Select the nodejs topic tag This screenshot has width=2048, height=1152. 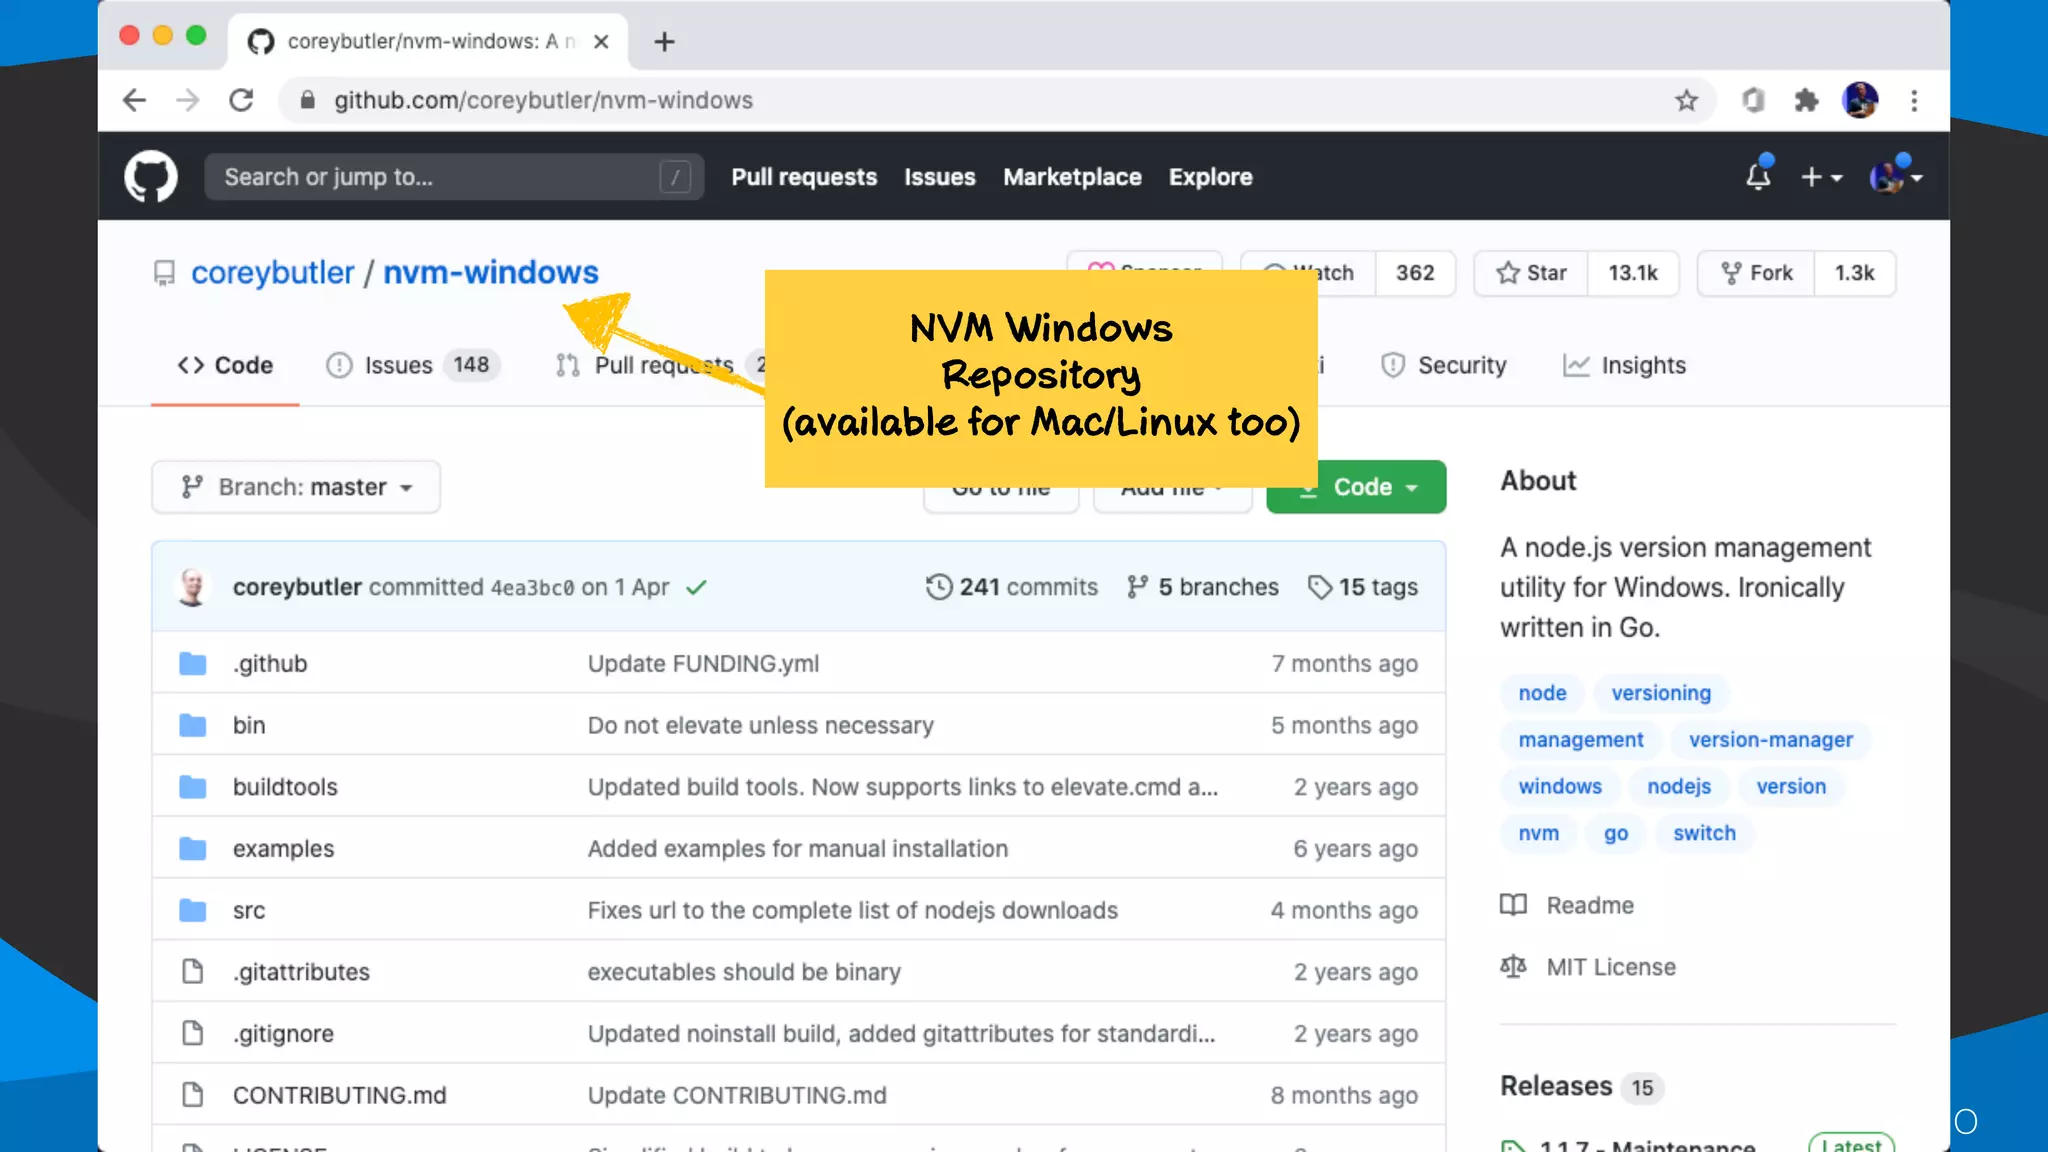coord(1678,786)
